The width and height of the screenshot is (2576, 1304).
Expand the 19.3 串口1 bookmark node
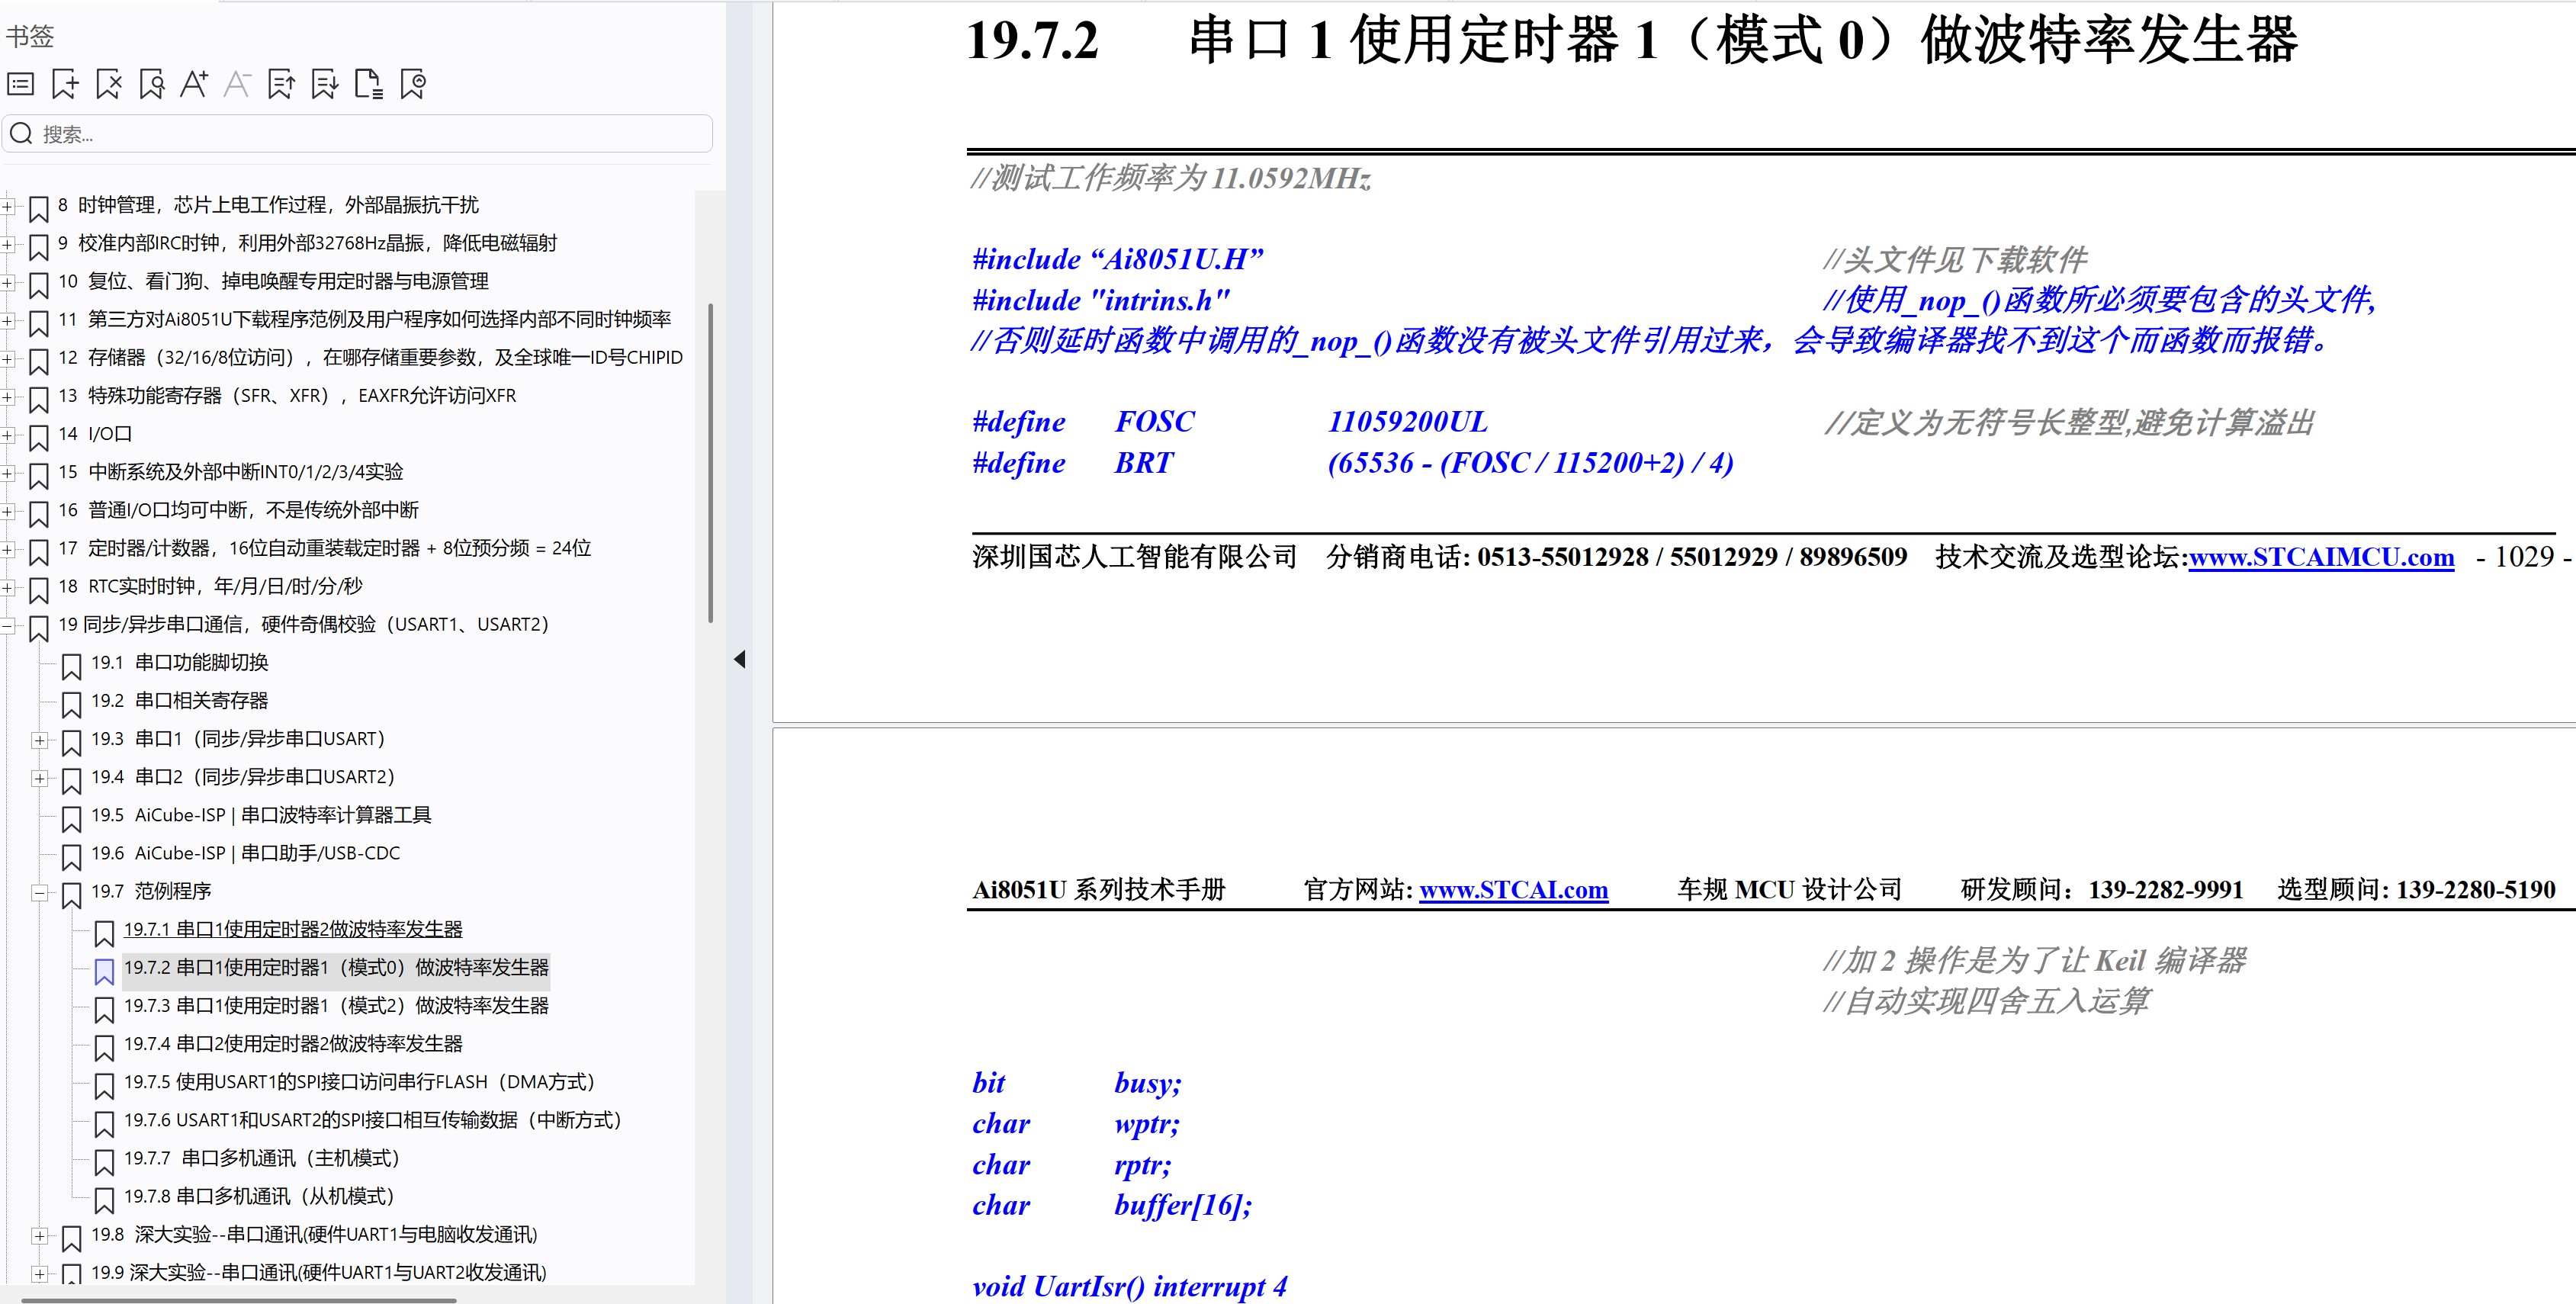39,740
